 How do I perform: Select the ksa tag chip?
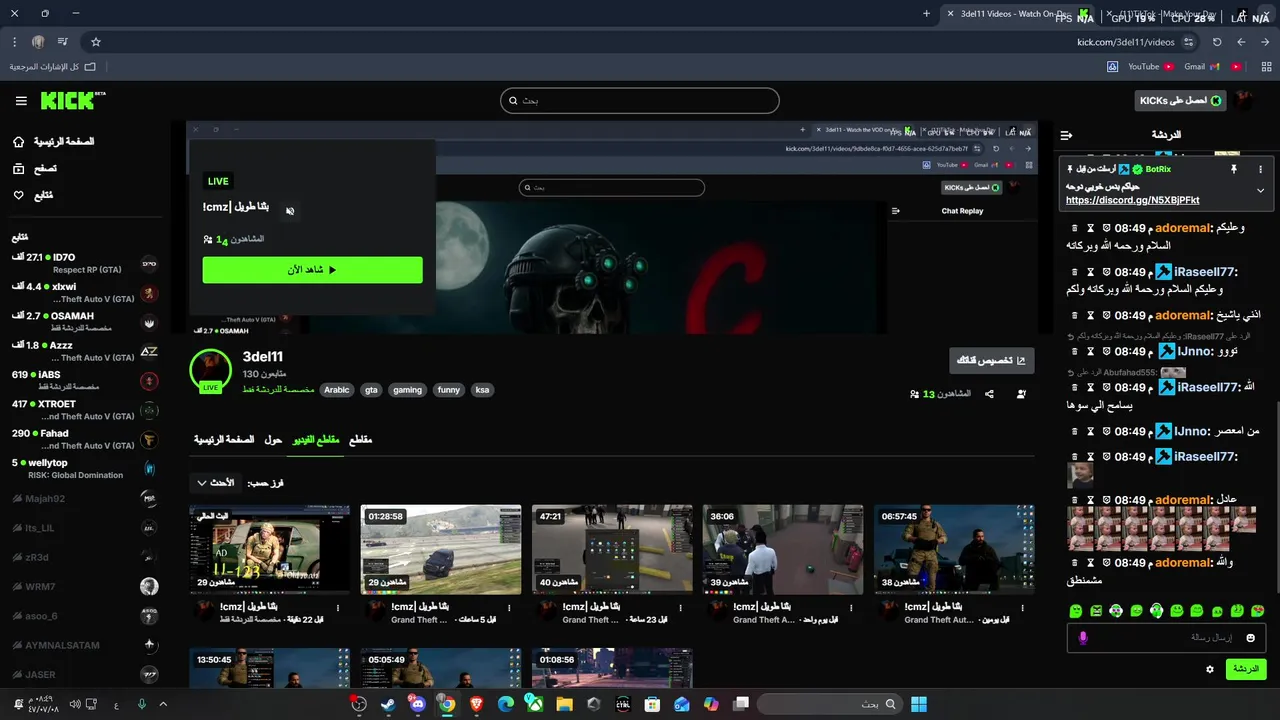[482, 390]
